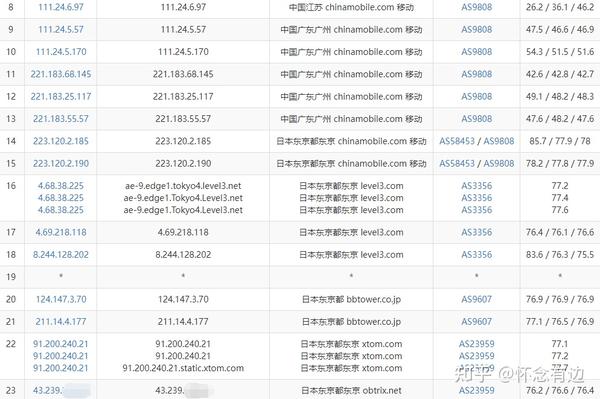Click the AS9808 link in hop 8 row
Viewport: 600px width, 399px height.
pyautogui.click(x=476, y=7)
